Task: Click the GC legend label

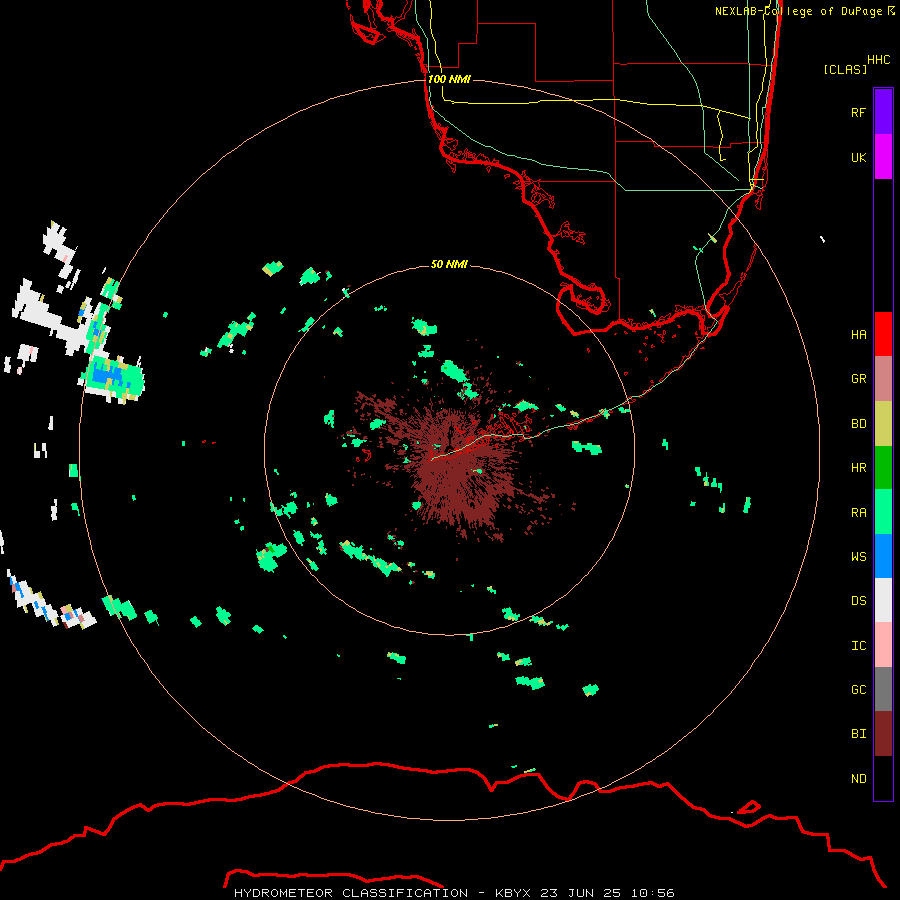Action: click(858, 689)
